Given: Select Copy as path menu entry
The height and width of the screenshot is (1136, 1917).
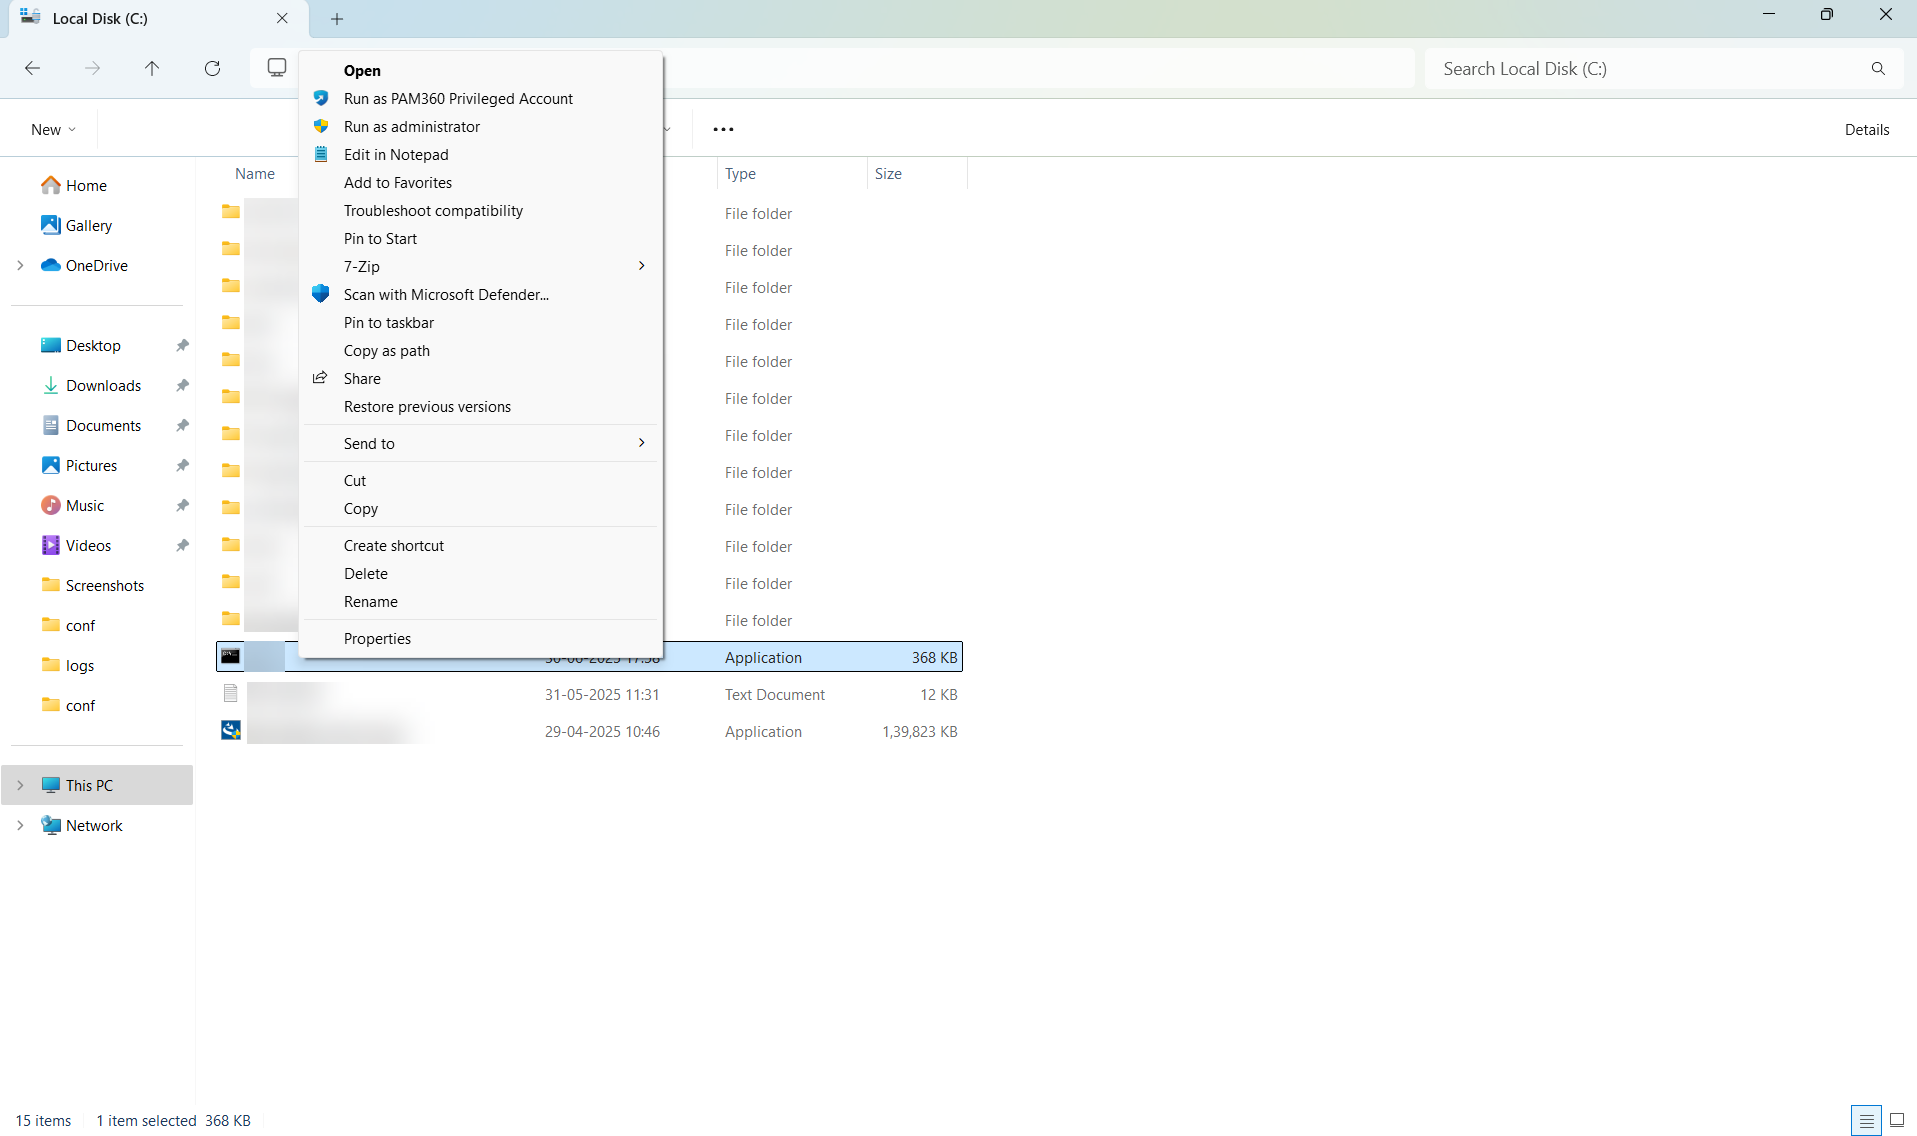Looking at the screenshot, I should click(386, 351).
